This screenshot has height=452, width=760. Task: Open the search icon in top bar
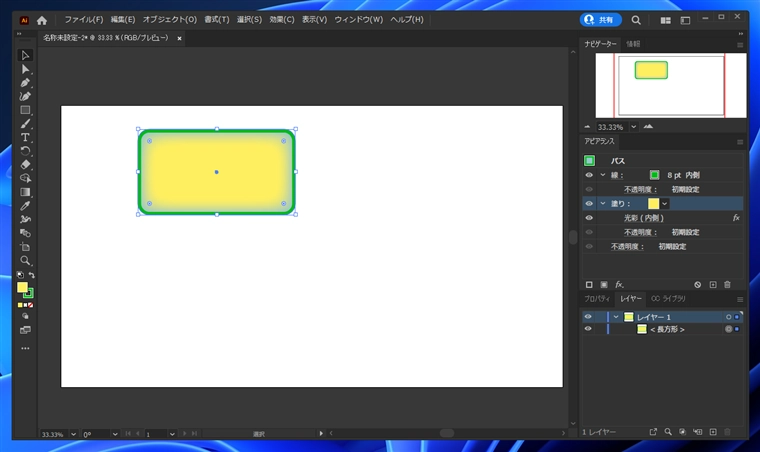(x=636, y=20)
